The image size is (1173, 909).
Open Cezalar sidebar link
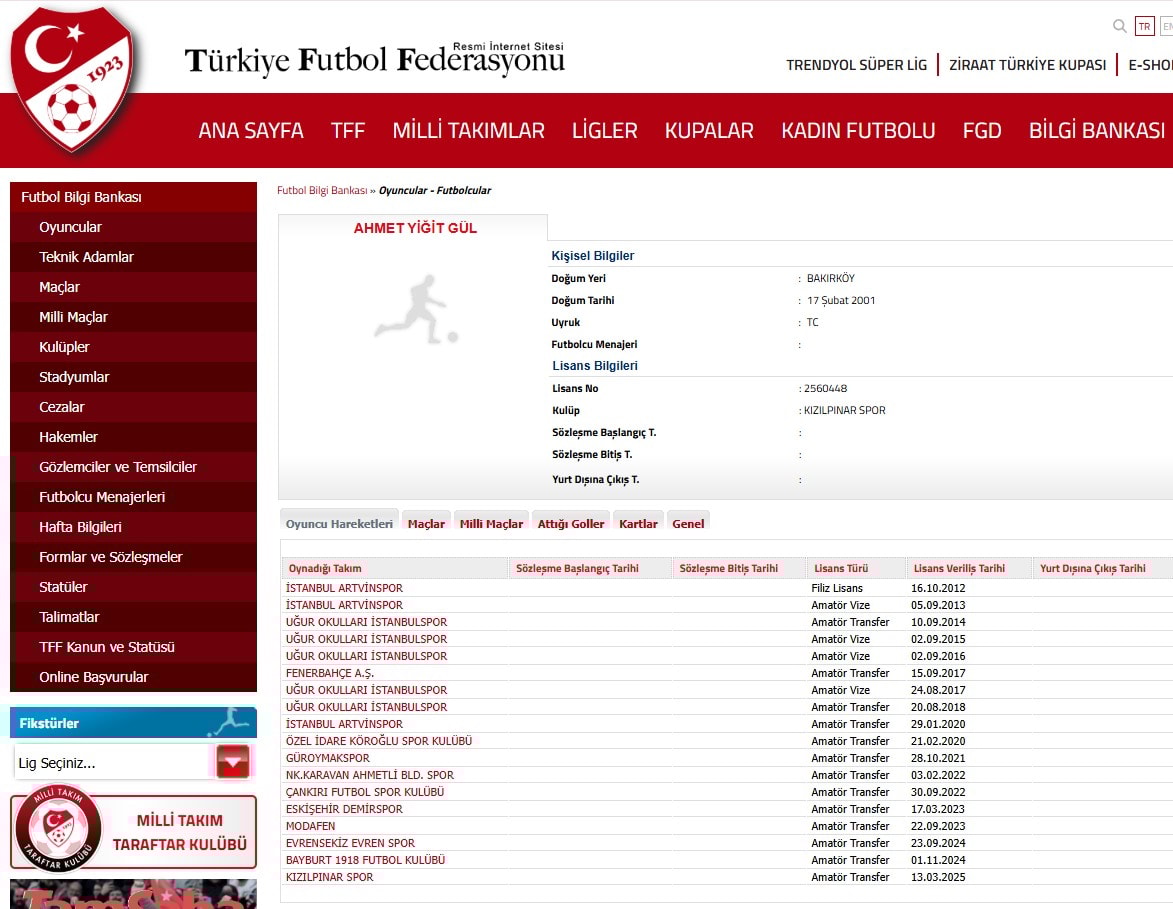pyautogui.click(x=133, y=407)
